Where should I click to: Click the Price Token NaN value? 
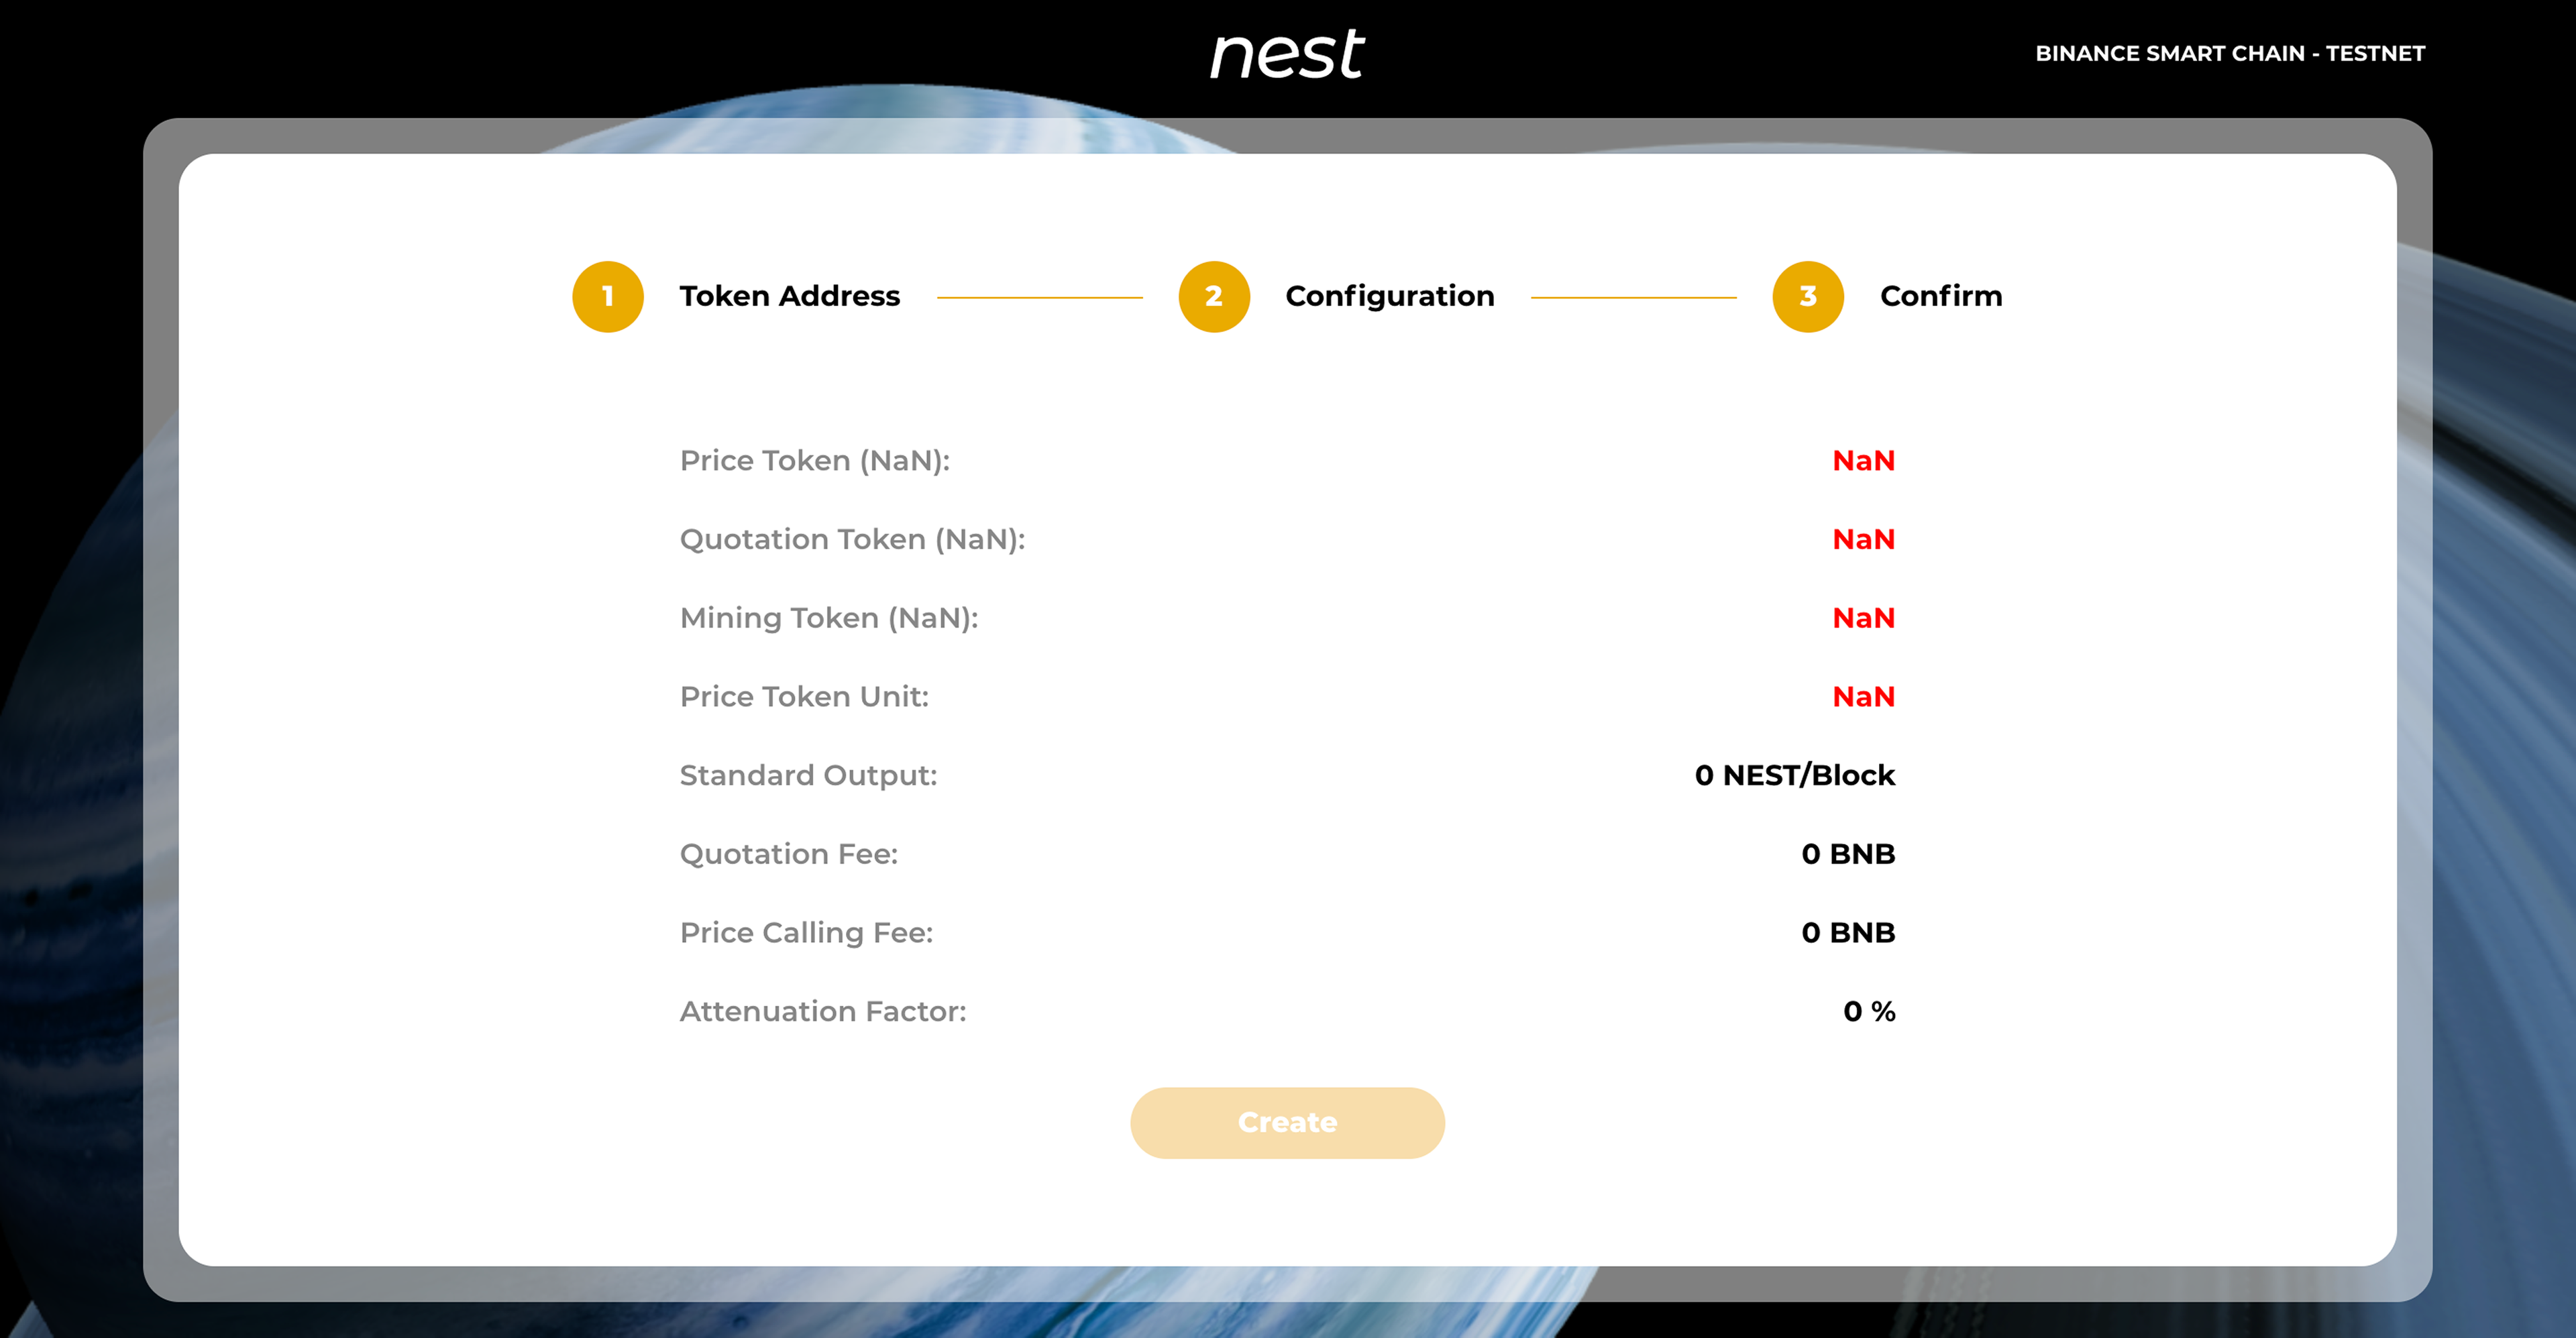click(x=1863, y=461)
